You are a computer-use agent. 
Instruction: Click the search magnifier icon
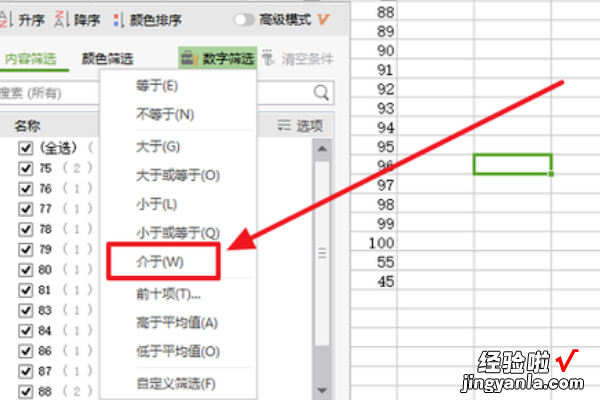[321, 92]
